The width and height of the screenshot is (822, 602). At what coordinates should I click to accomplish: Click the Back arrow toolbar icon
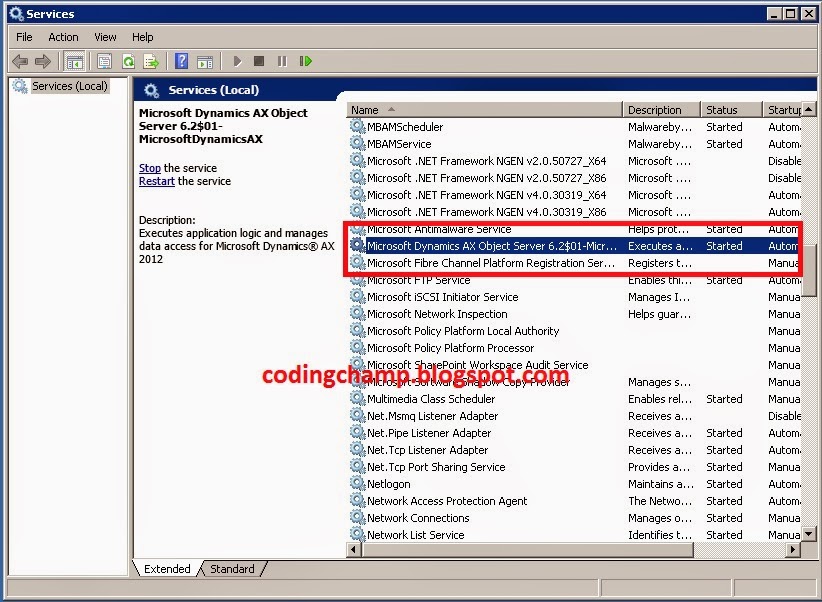pyautogui.click(x=20, y=62)
